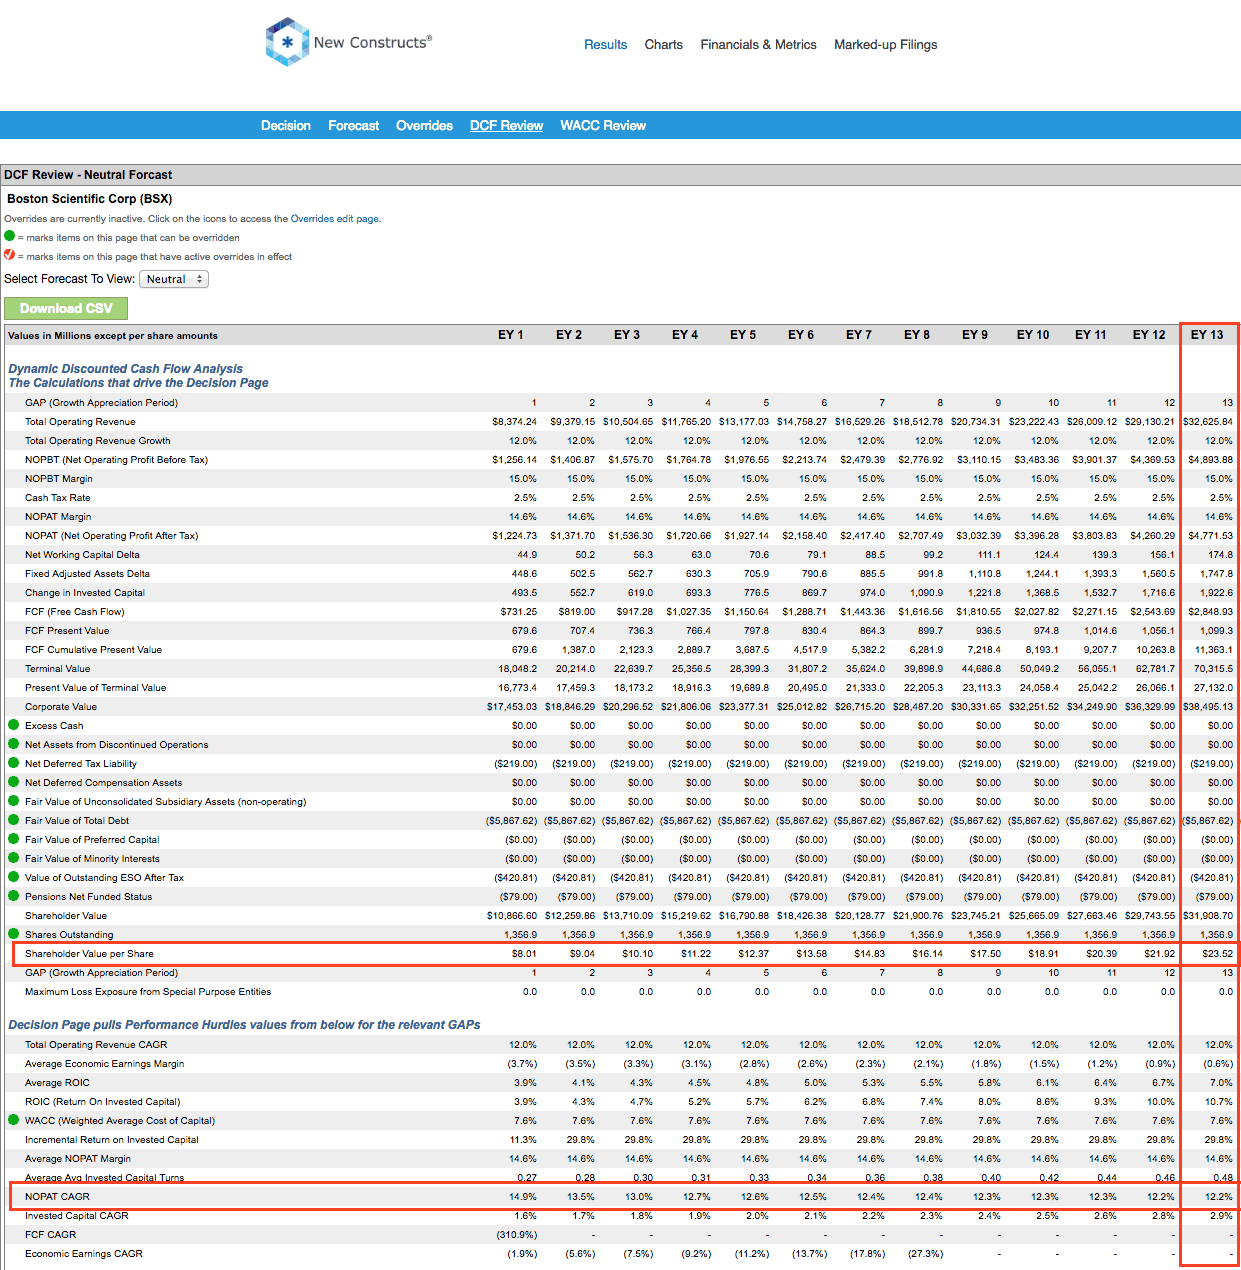Open Marked-up Filings menu

(x=886, y=44)
